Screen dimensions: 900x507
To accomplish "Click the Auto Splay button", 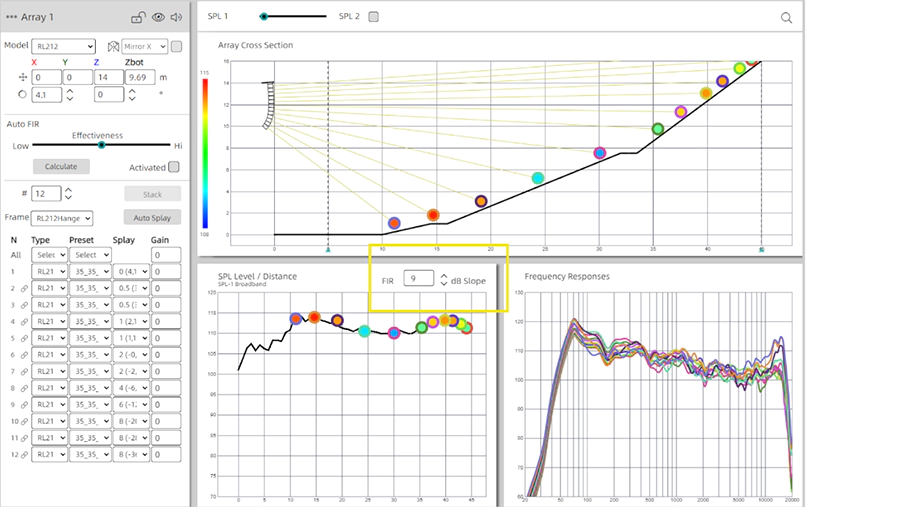I will 152,217.
